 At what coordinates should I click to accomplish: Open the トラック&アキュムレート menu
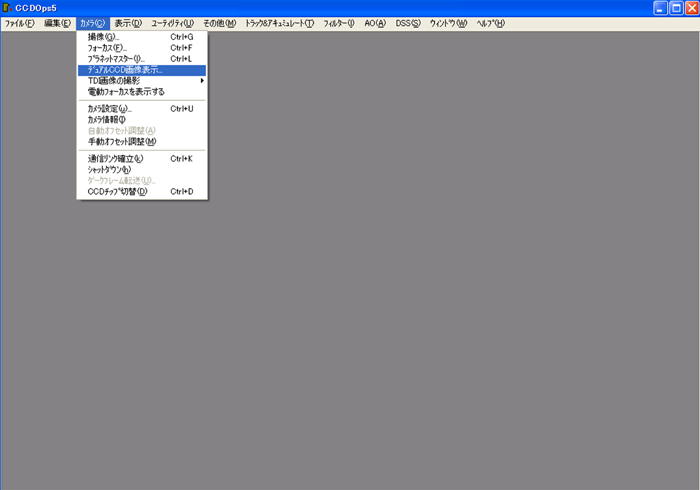[x=279, y=23]
